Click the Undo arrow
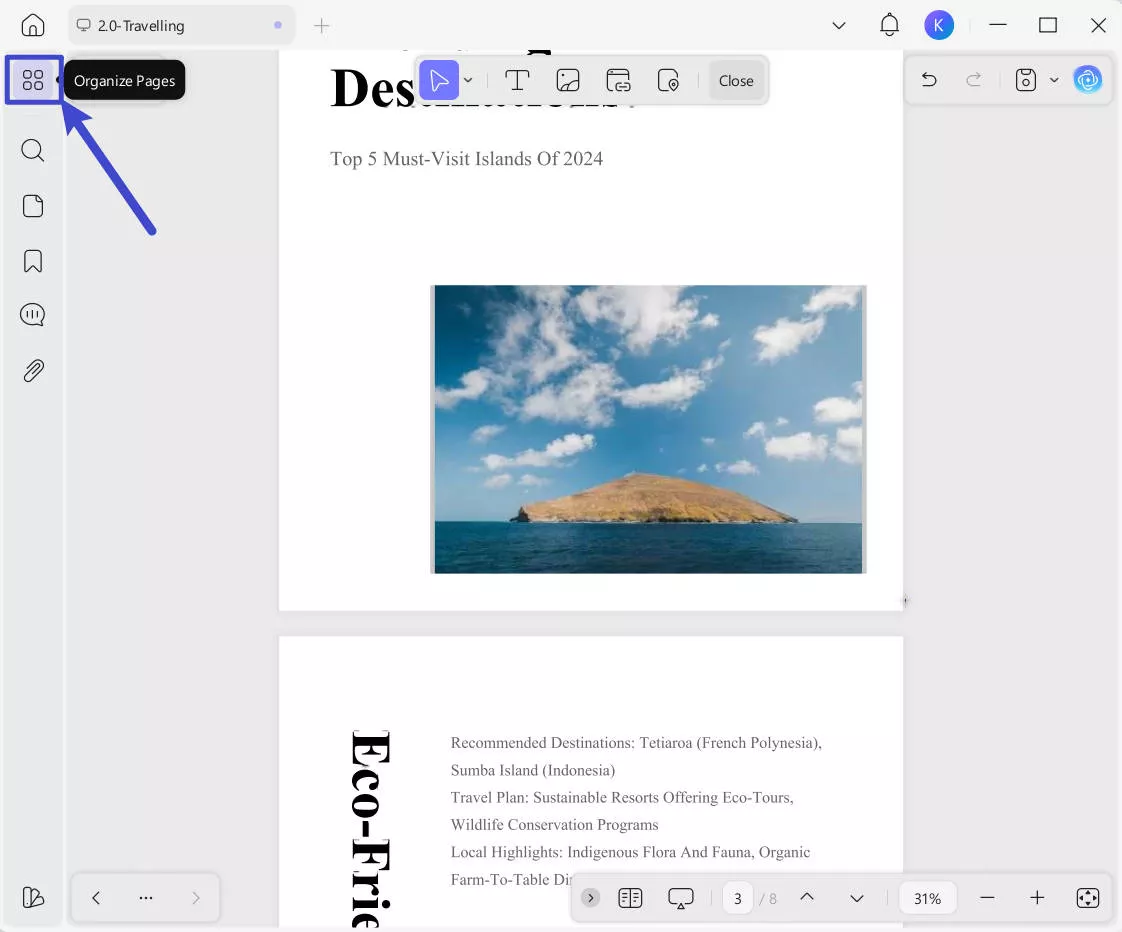The width and height of the screenshot is (1122, 932). [929, 80]
